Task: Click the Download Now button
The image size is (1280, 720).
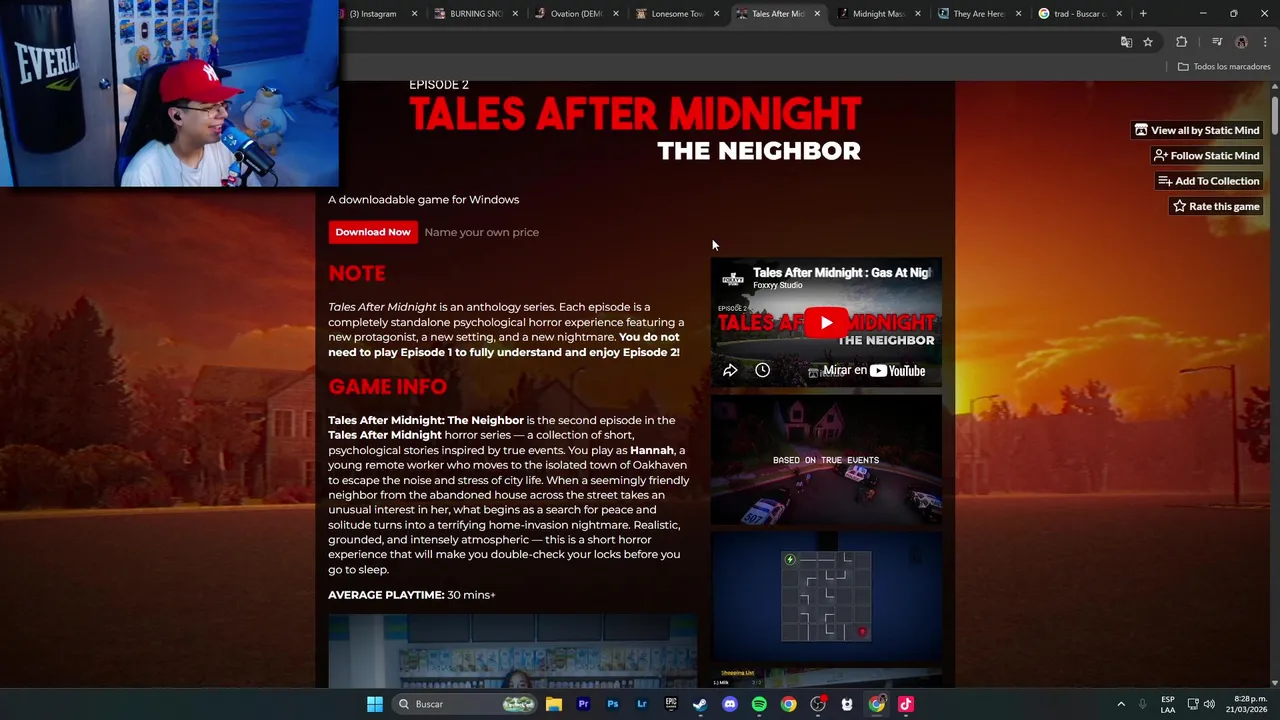Action: (373, 232)
